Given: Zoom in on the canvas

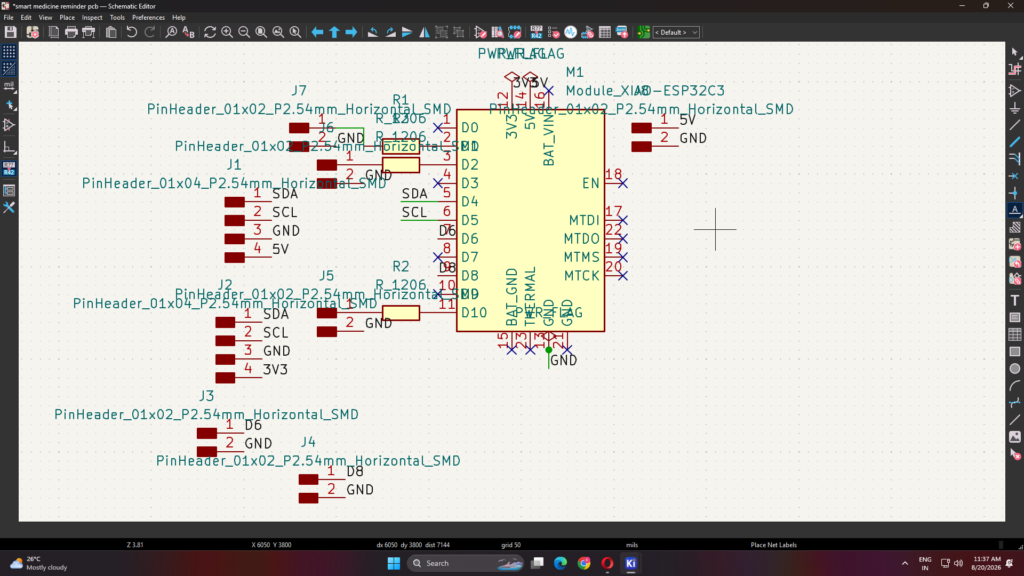Looking at the screenshot, I should pos(227,32).
